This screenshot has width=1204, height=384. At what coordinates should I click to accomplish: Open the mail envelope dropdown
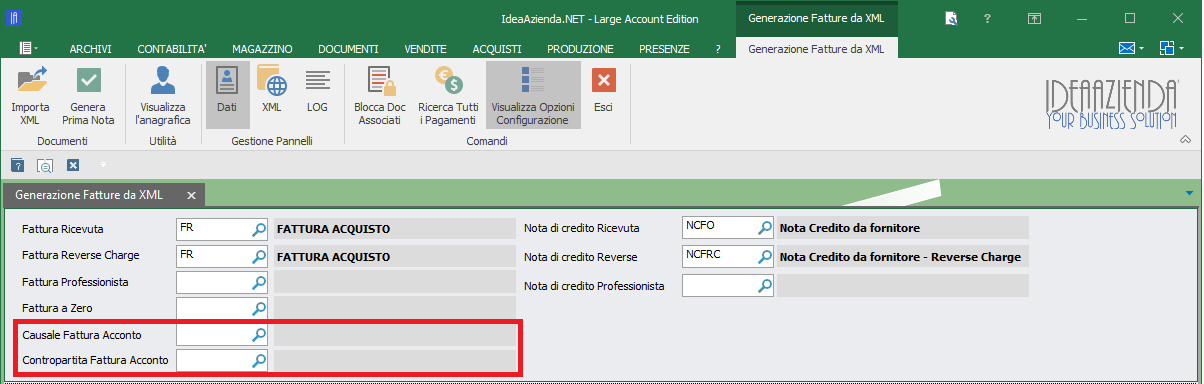pyautogui.click(x=1131, y=48)
